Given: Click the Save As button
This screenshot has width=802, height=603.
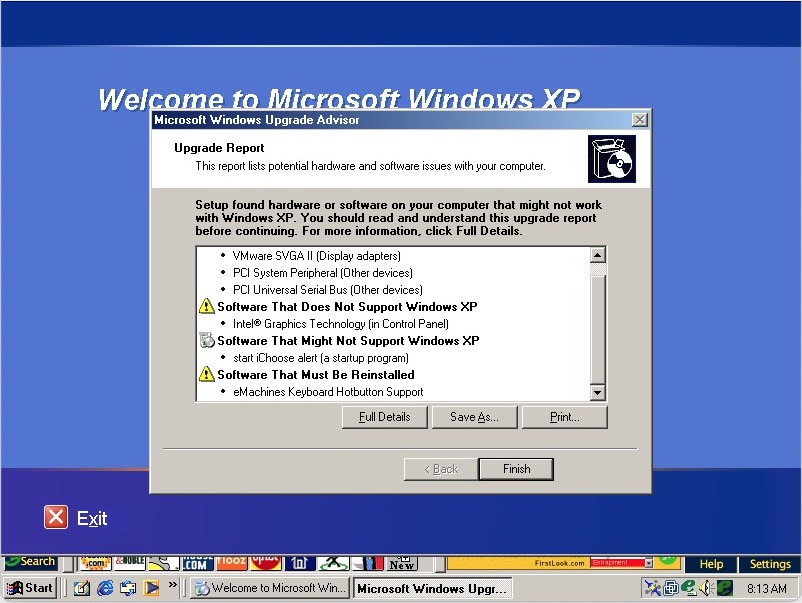Looking at the screenshot, I should 473,417.
